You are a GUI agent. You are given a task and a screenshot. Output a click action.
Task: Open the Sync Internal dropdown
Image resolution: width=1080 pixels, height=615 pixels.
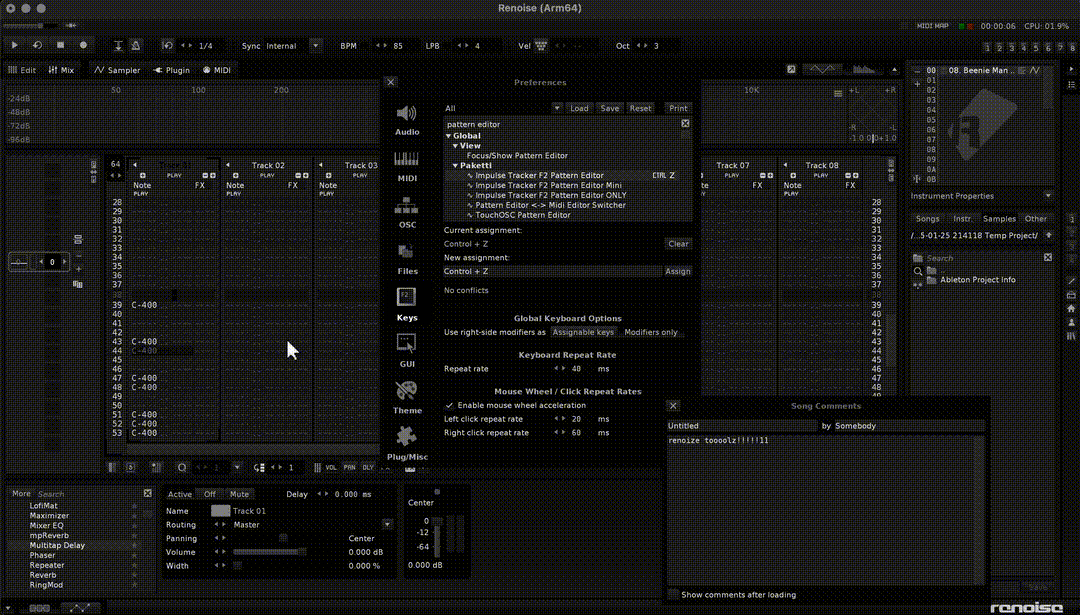(316, 46)
